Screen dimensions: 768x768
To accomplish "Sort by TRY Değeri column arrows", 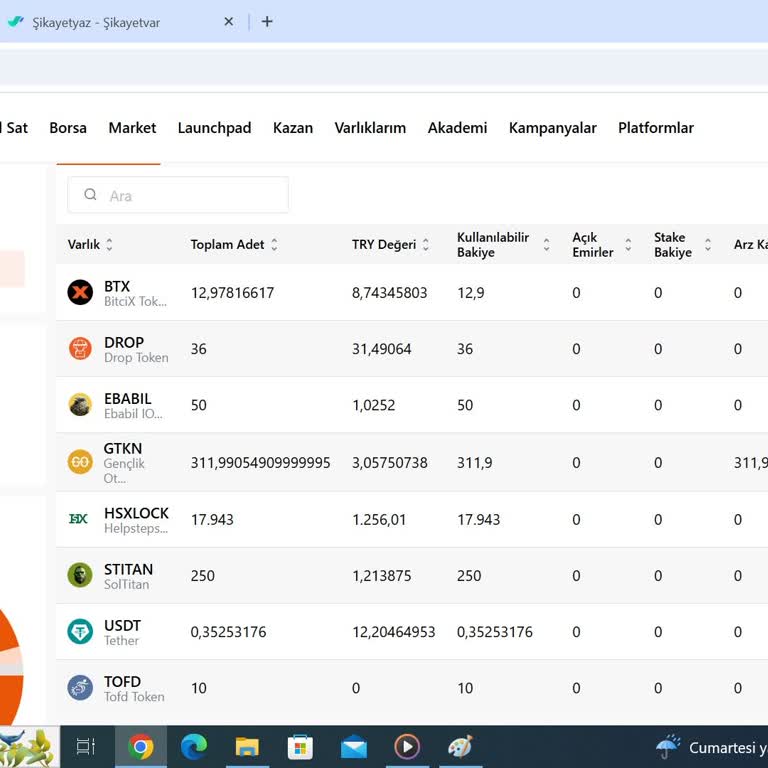I will pyautogui.click(x=426, y=244).
